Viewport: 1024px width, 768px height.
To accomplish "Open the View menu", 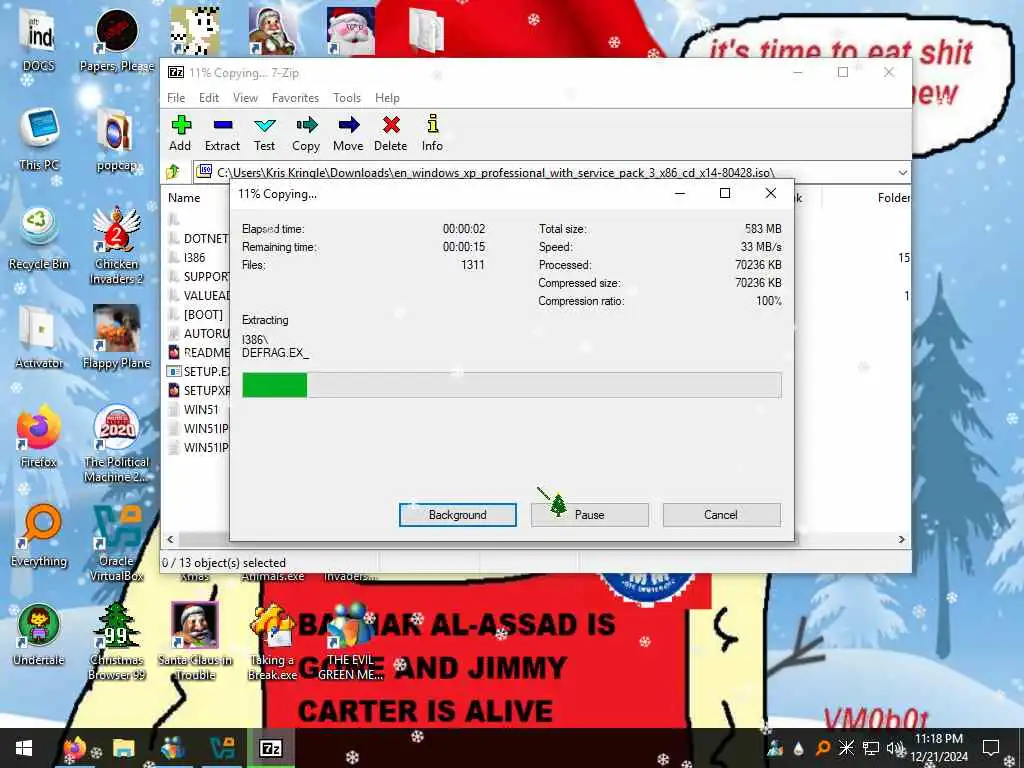I will coord(246,97).
